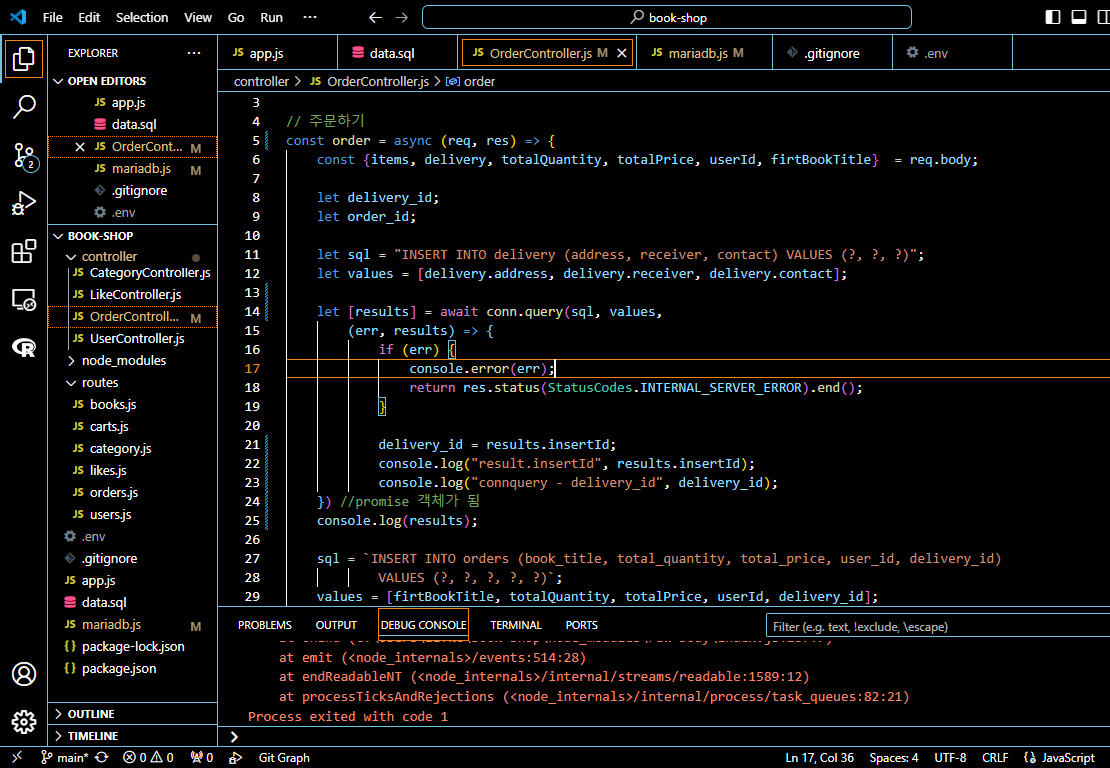The width and height of the screenshot is (1110, 768).
Task: Click Ln 17, Col 36 cursor position
Action: pyautogui.click(x=820, y=757)
